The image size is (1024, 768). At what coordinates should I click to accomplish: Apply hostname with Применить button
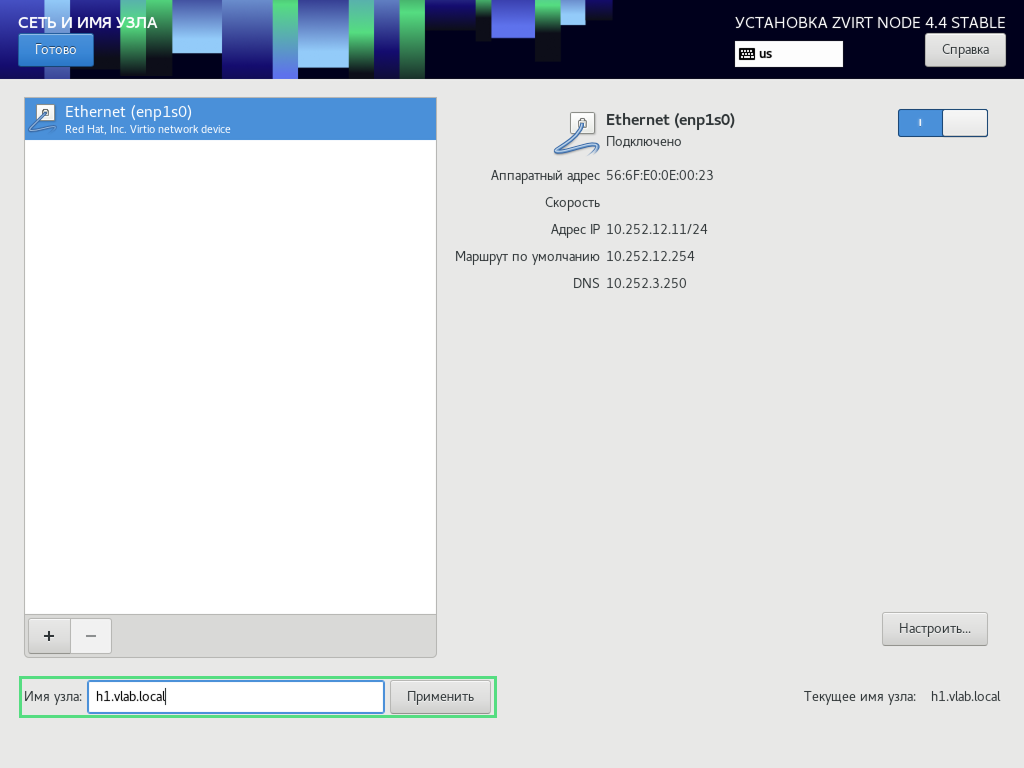coord(440,697)
